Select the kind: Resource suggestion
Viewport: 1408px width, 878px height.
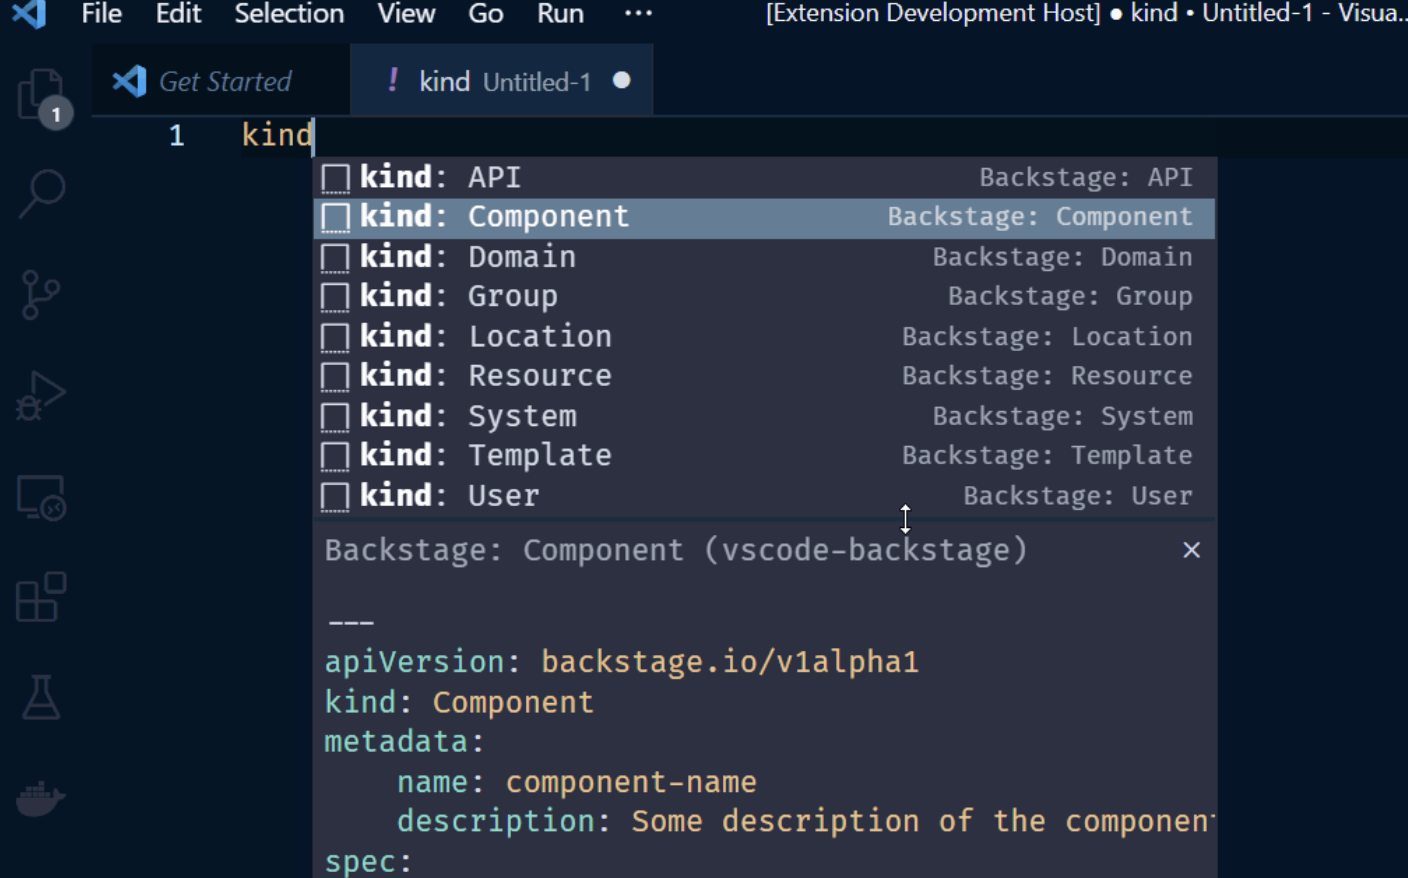(765, 377)
